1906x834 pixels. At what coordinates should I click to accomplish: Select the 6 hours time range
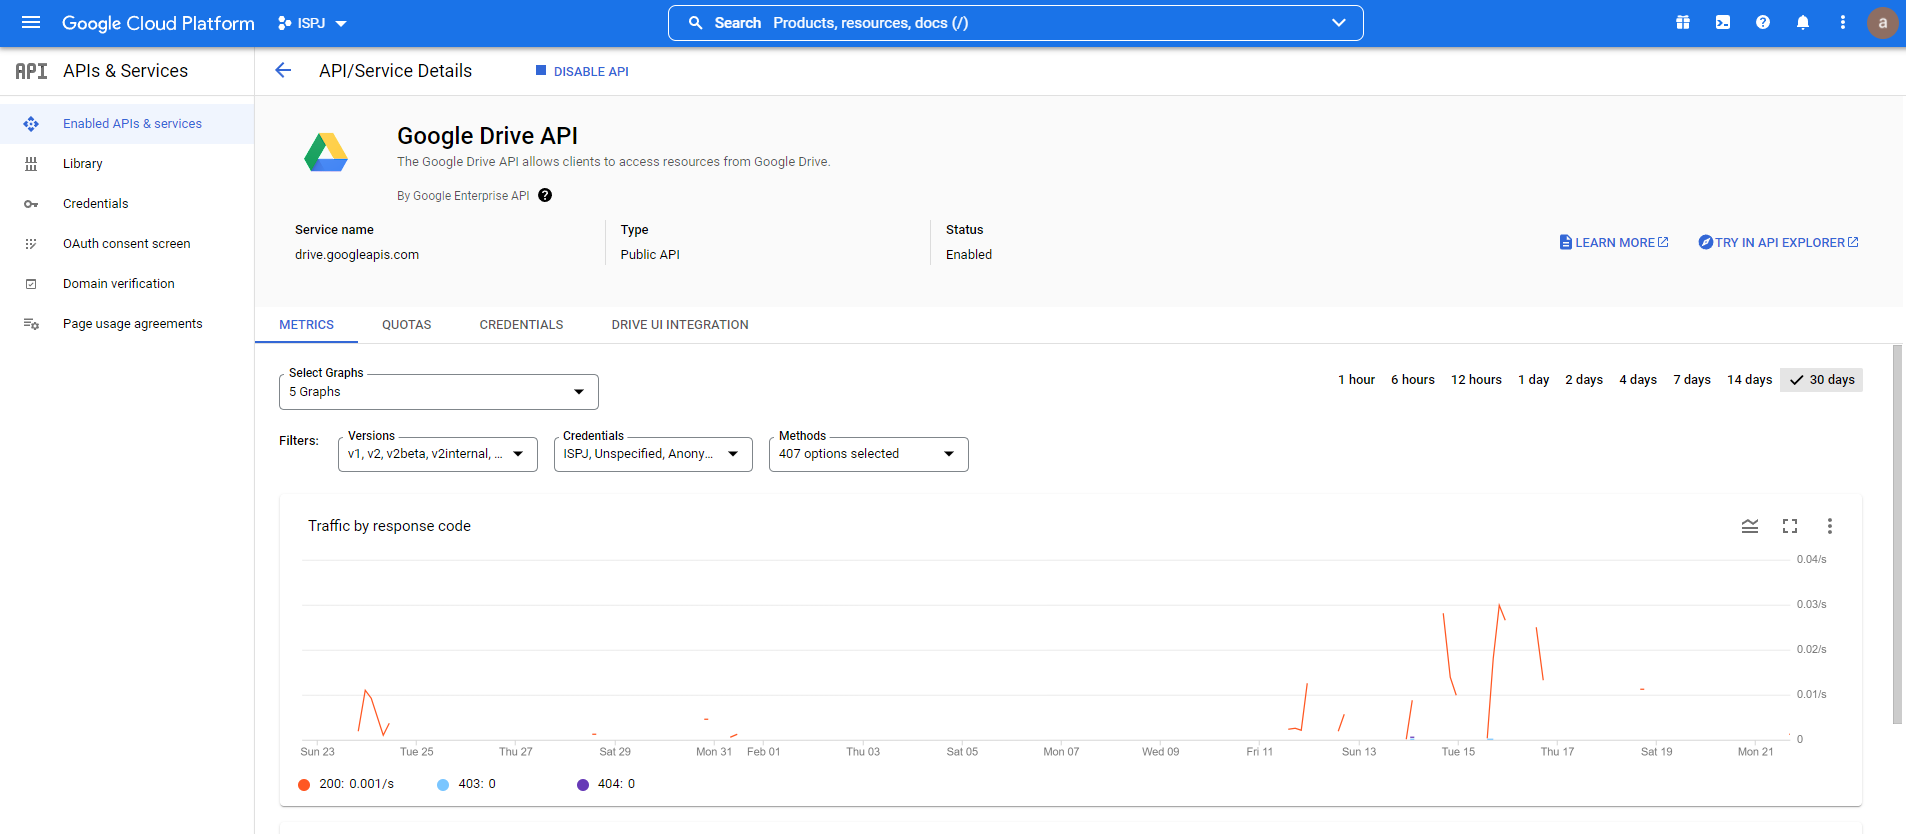click(x=1413, y=380)
